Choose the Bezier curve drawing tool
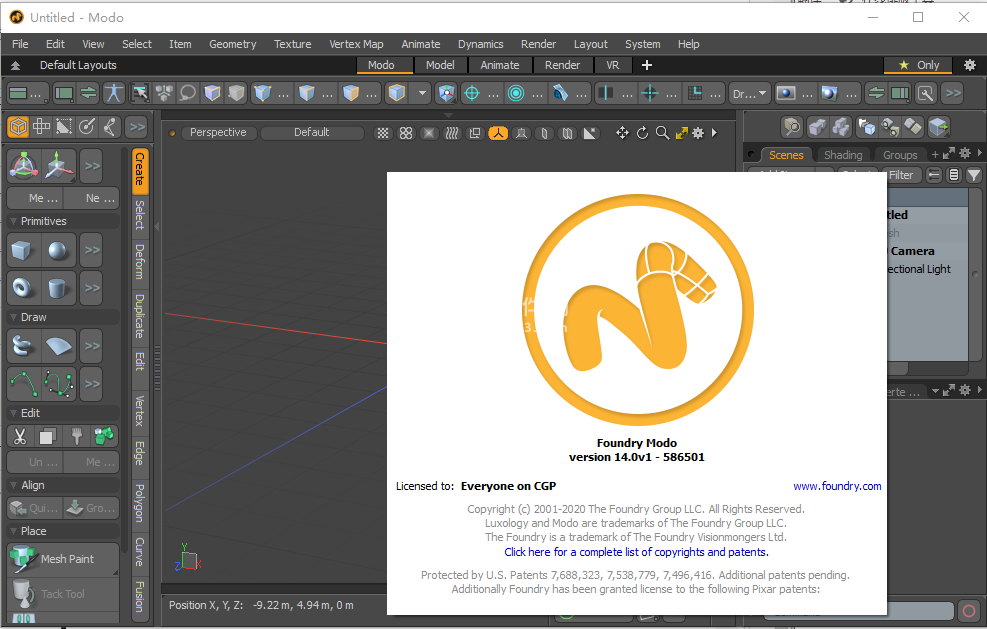Viewport: 987px width, 629px height. pyautogui.click(x=59, y=383)
